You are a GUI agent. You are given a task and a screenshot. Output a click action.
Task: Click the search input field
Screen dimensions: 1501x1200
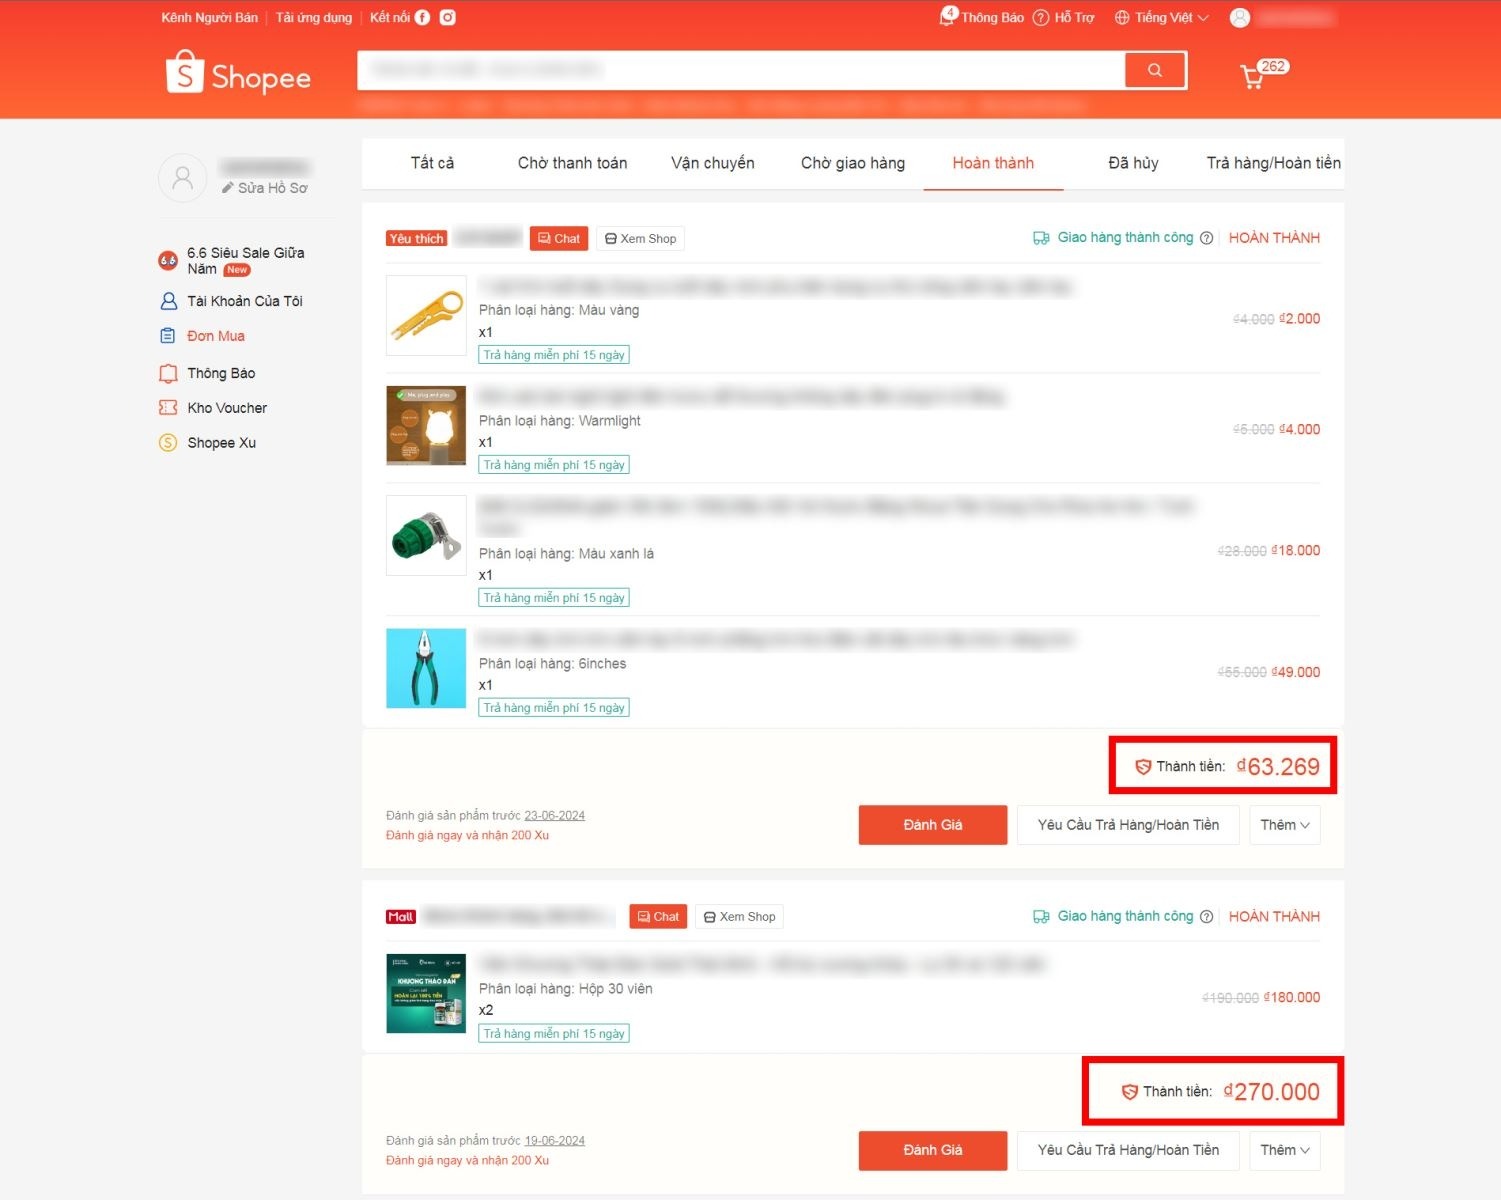tap(740, 70)
